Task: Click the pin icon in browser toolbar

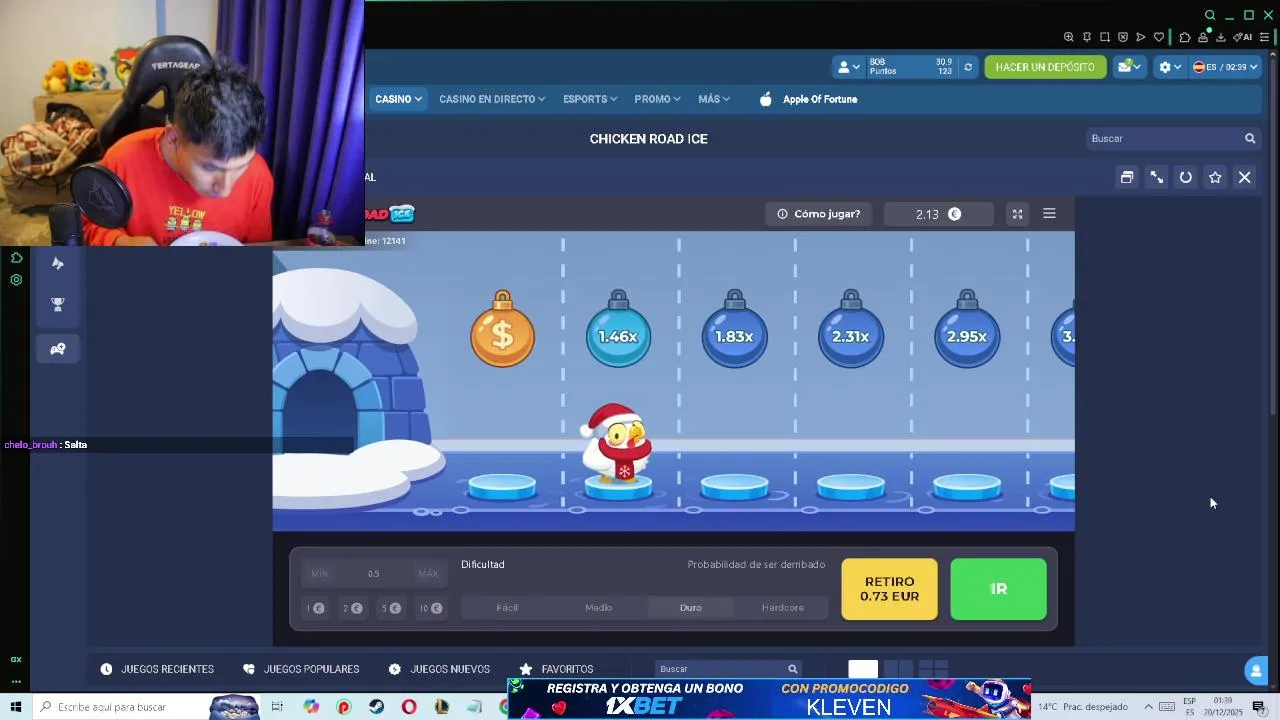Action: pos(1087,37)
